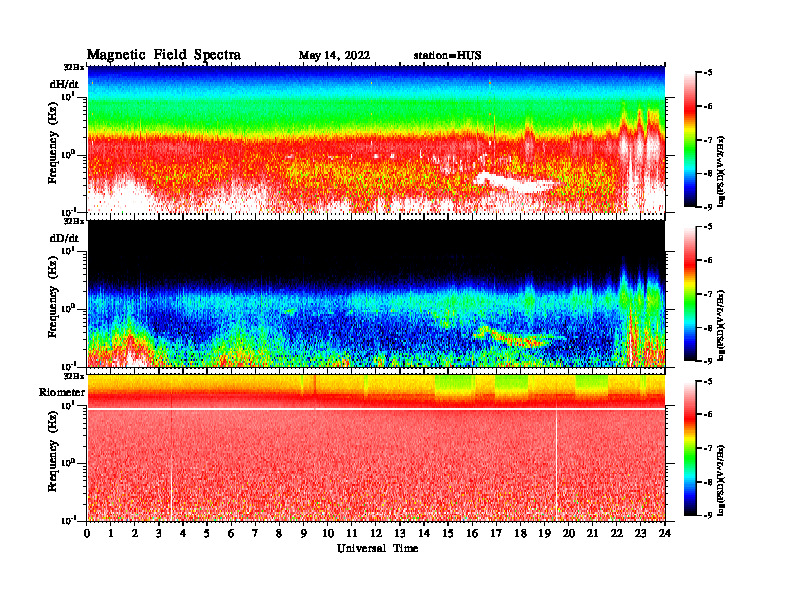
Task: Click the "-5" tick of Riometer color scale
Action: (x=708, y=381)
